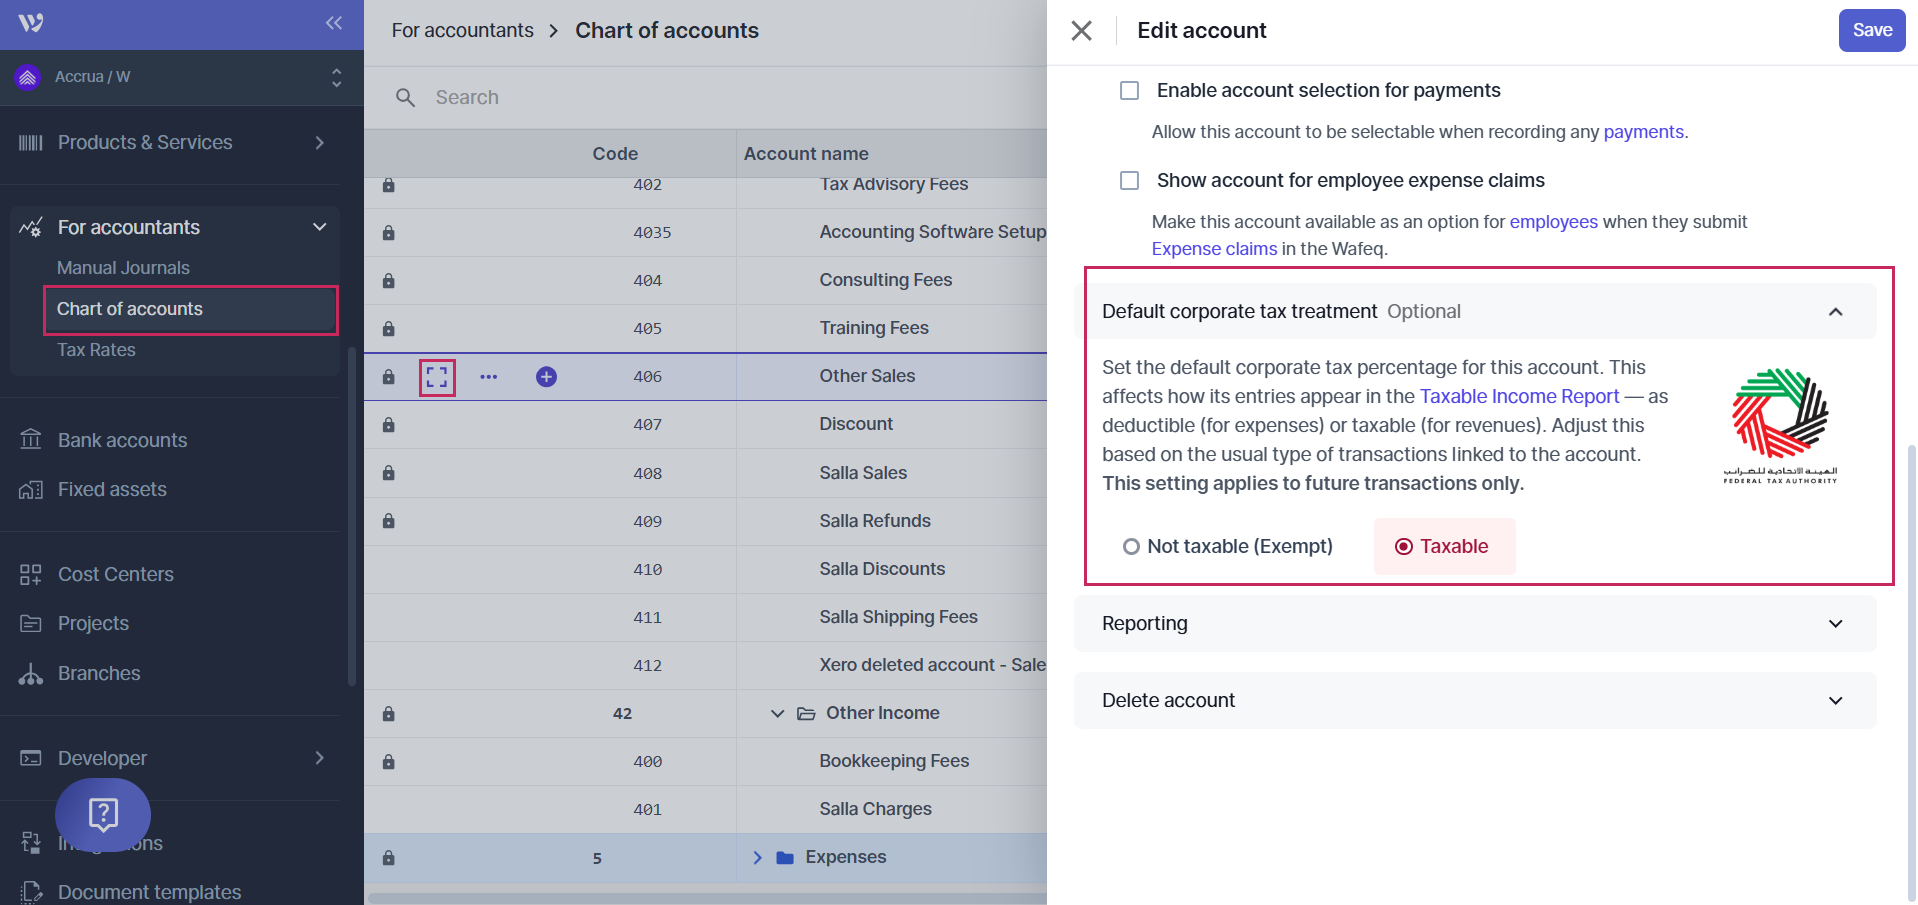Enable account selection for payments checkbox
The width and height of the screenshot is (1918, 905).
tap(1130, 91)
